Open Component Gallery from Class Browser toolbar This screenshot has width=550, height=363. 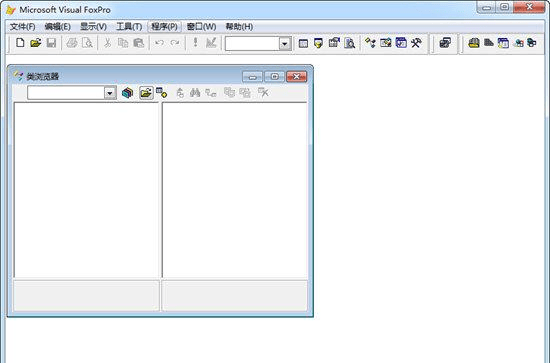127,93
